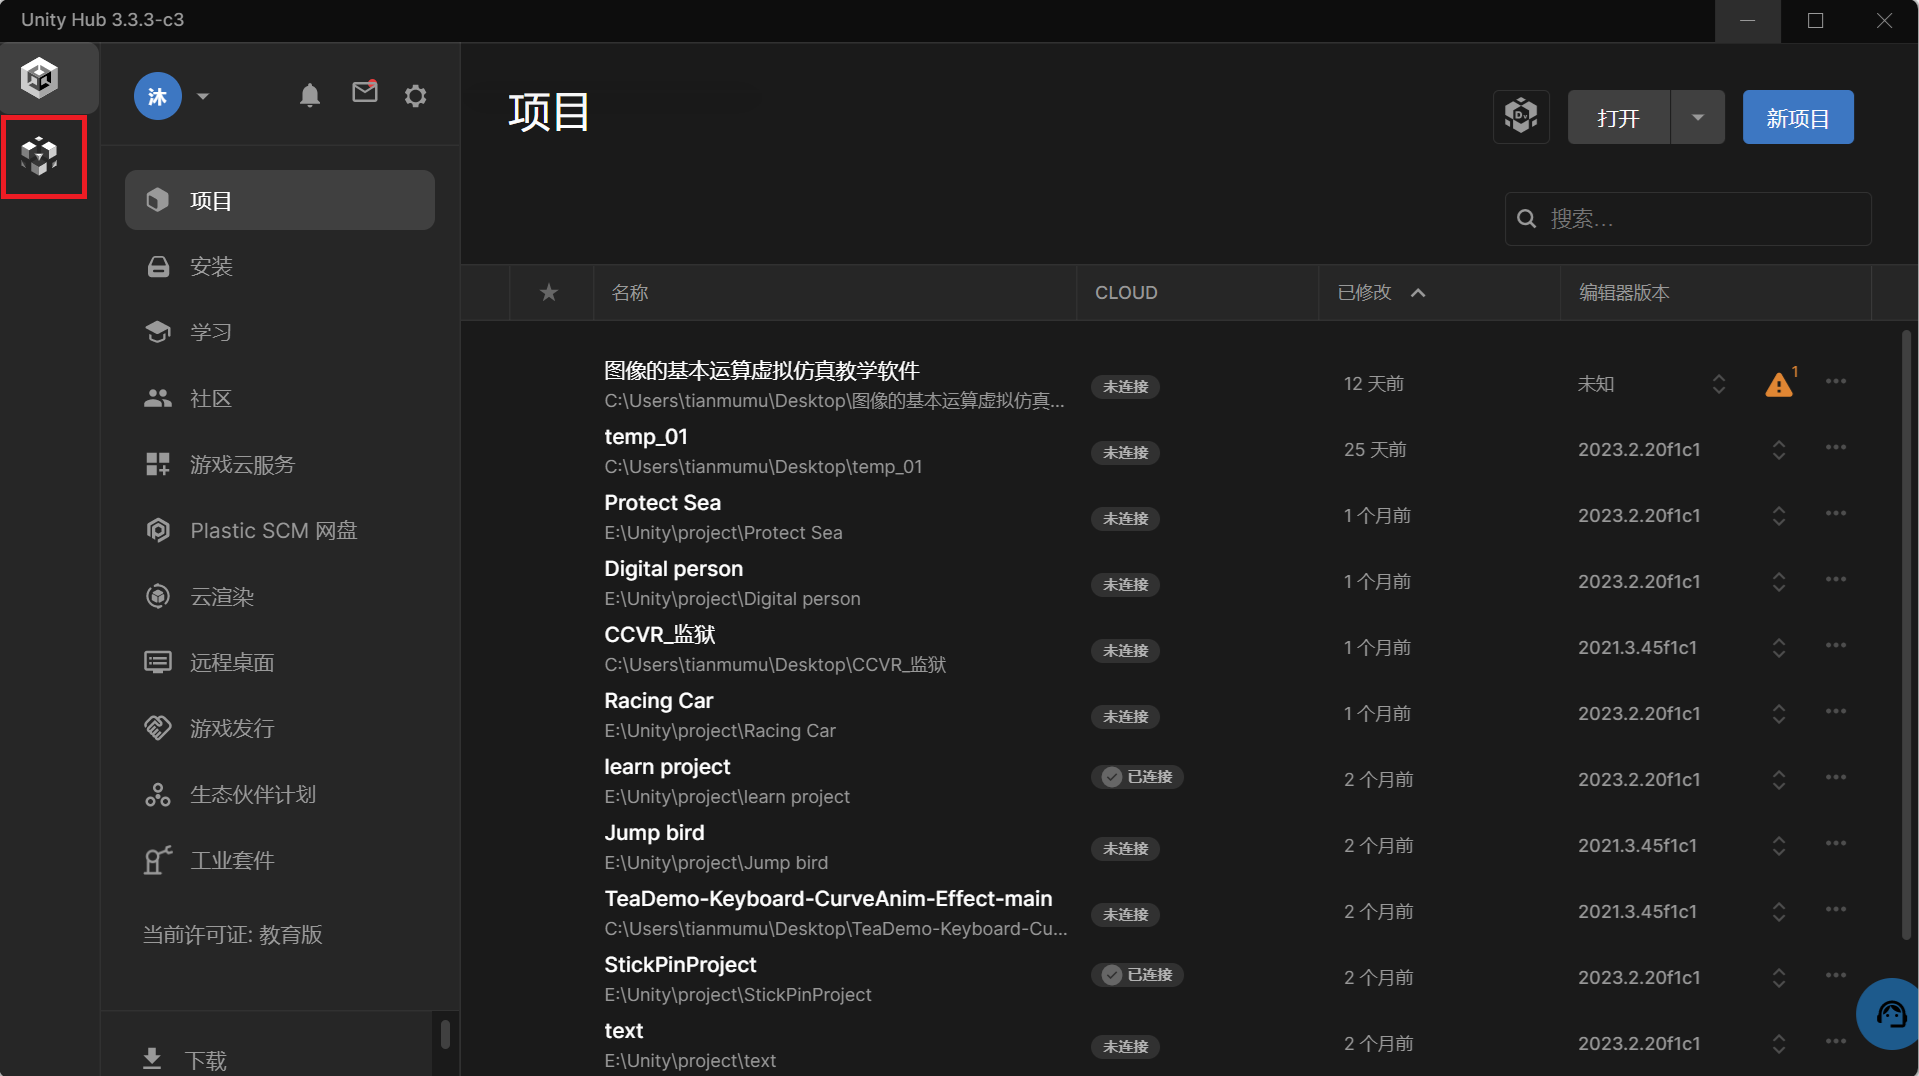Click the Unity cube icon next to 打开
The image size is (1919, 1076).
[1521, 117]
